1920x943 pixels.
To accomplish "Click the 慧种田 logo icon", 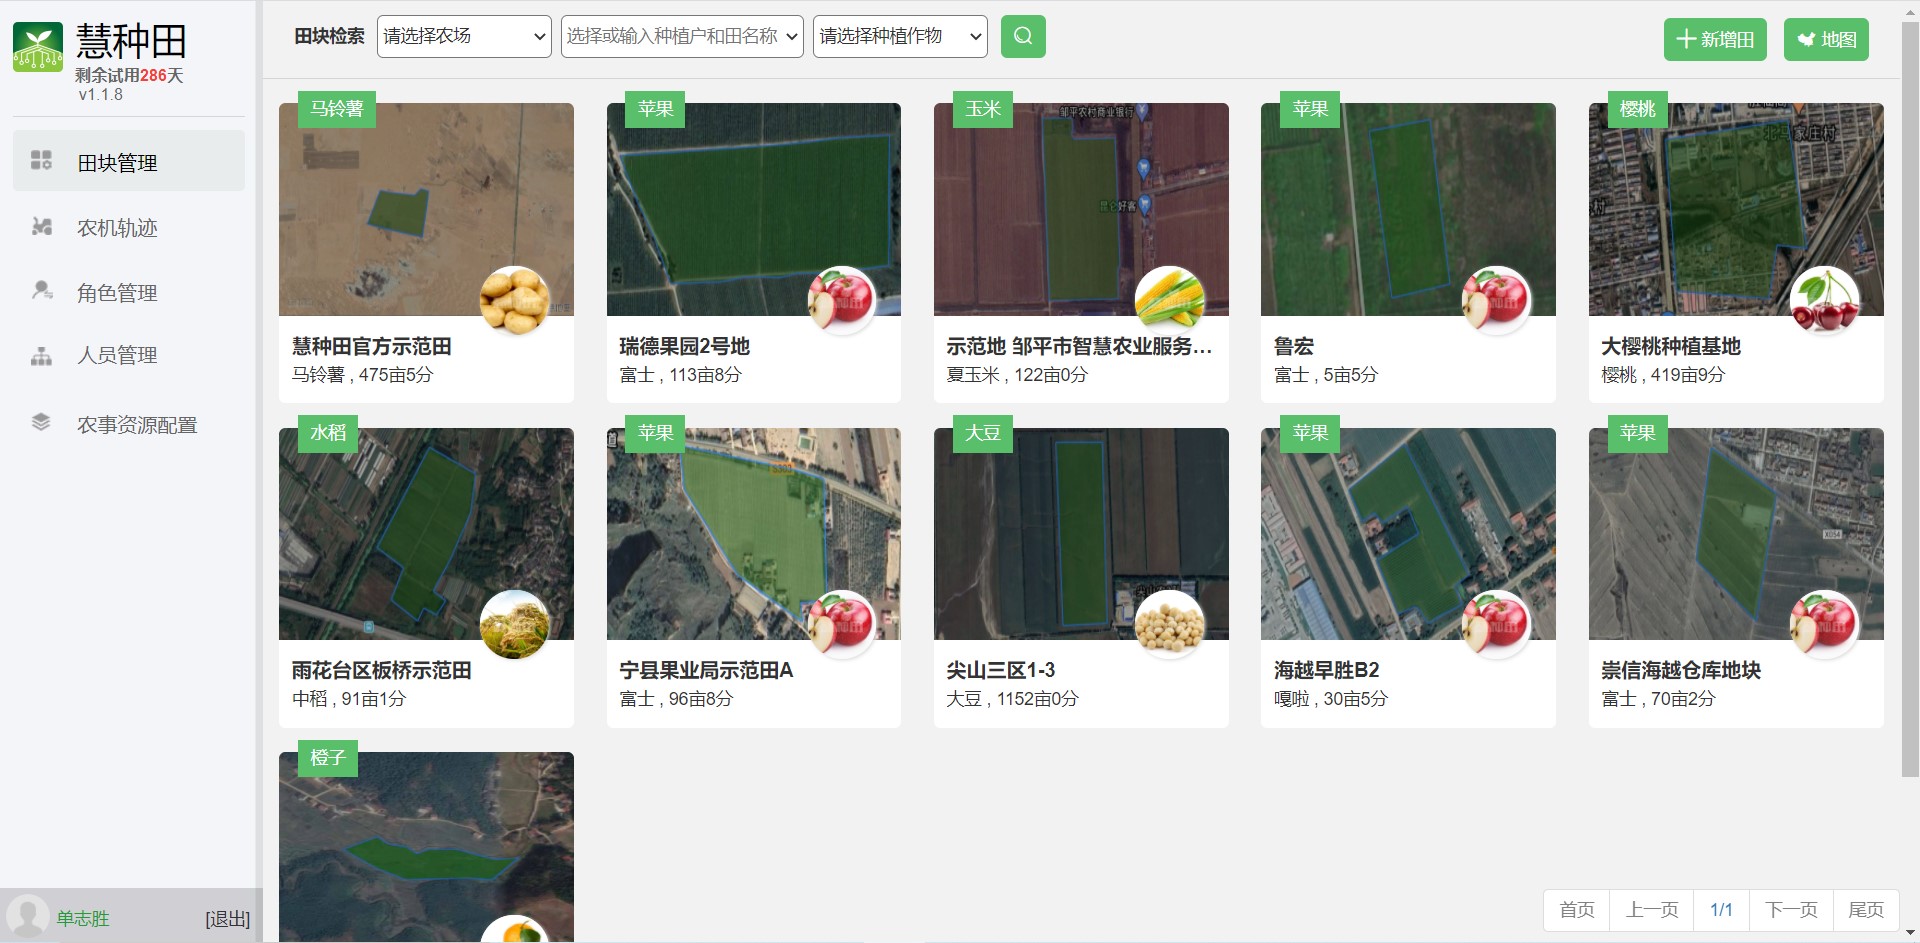I will click(38, 47).
